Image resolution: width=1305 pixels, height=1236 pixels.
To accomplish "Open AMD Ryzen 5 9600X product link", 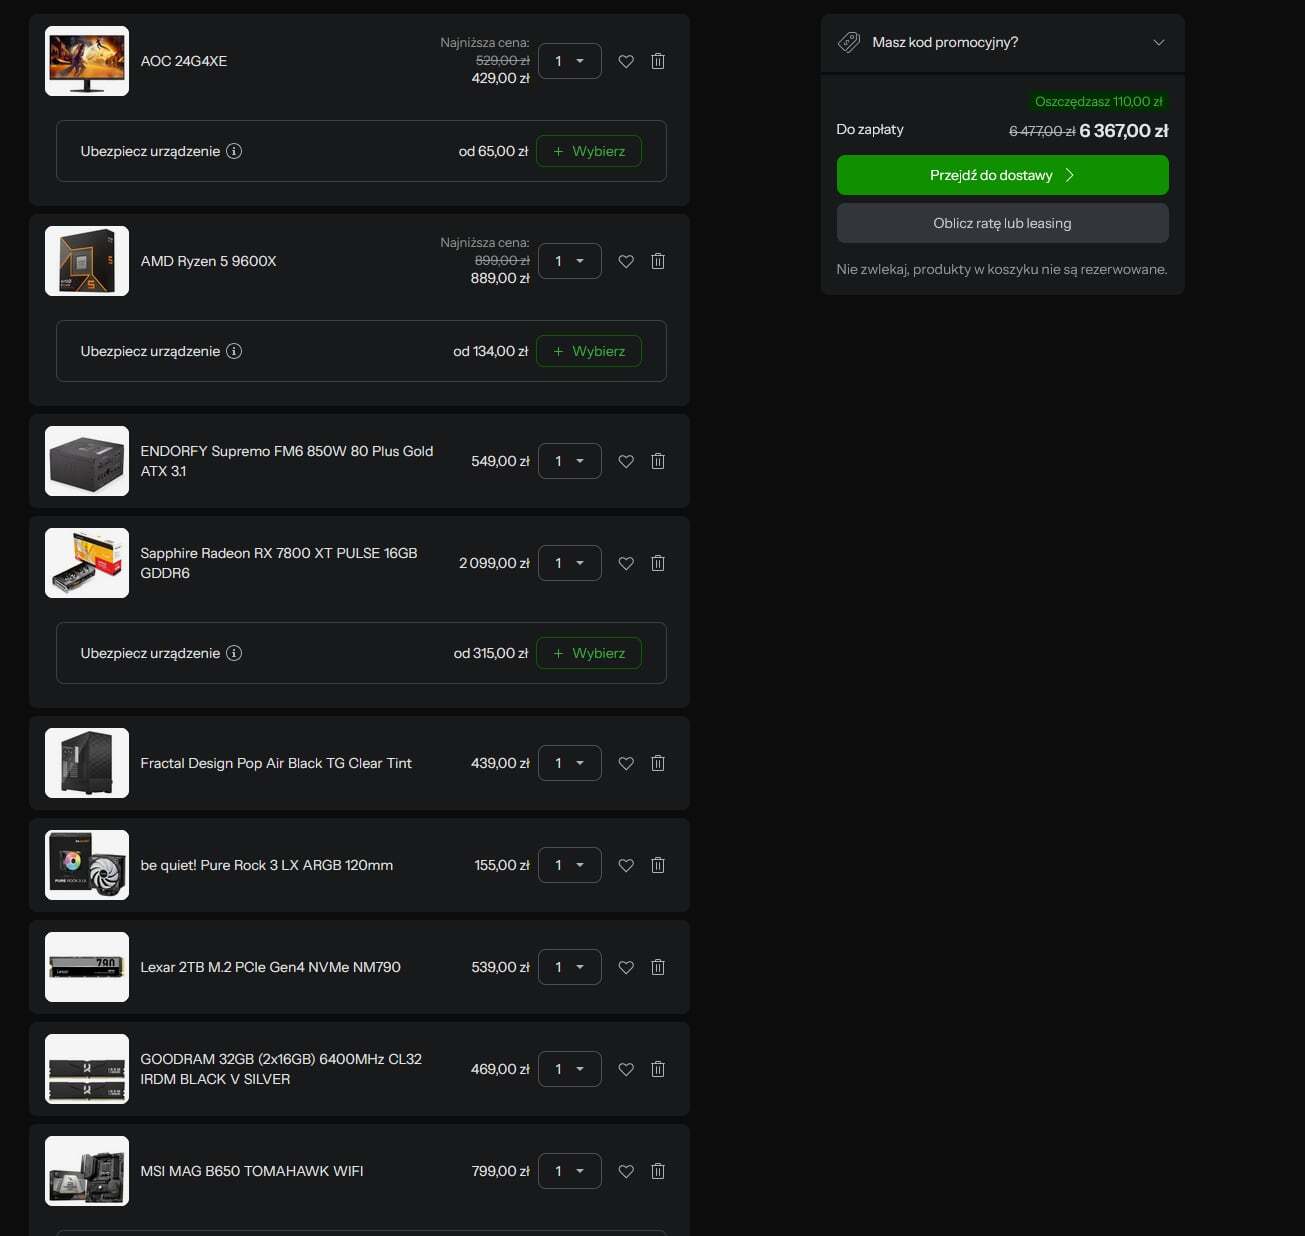I will coord(208,261).
